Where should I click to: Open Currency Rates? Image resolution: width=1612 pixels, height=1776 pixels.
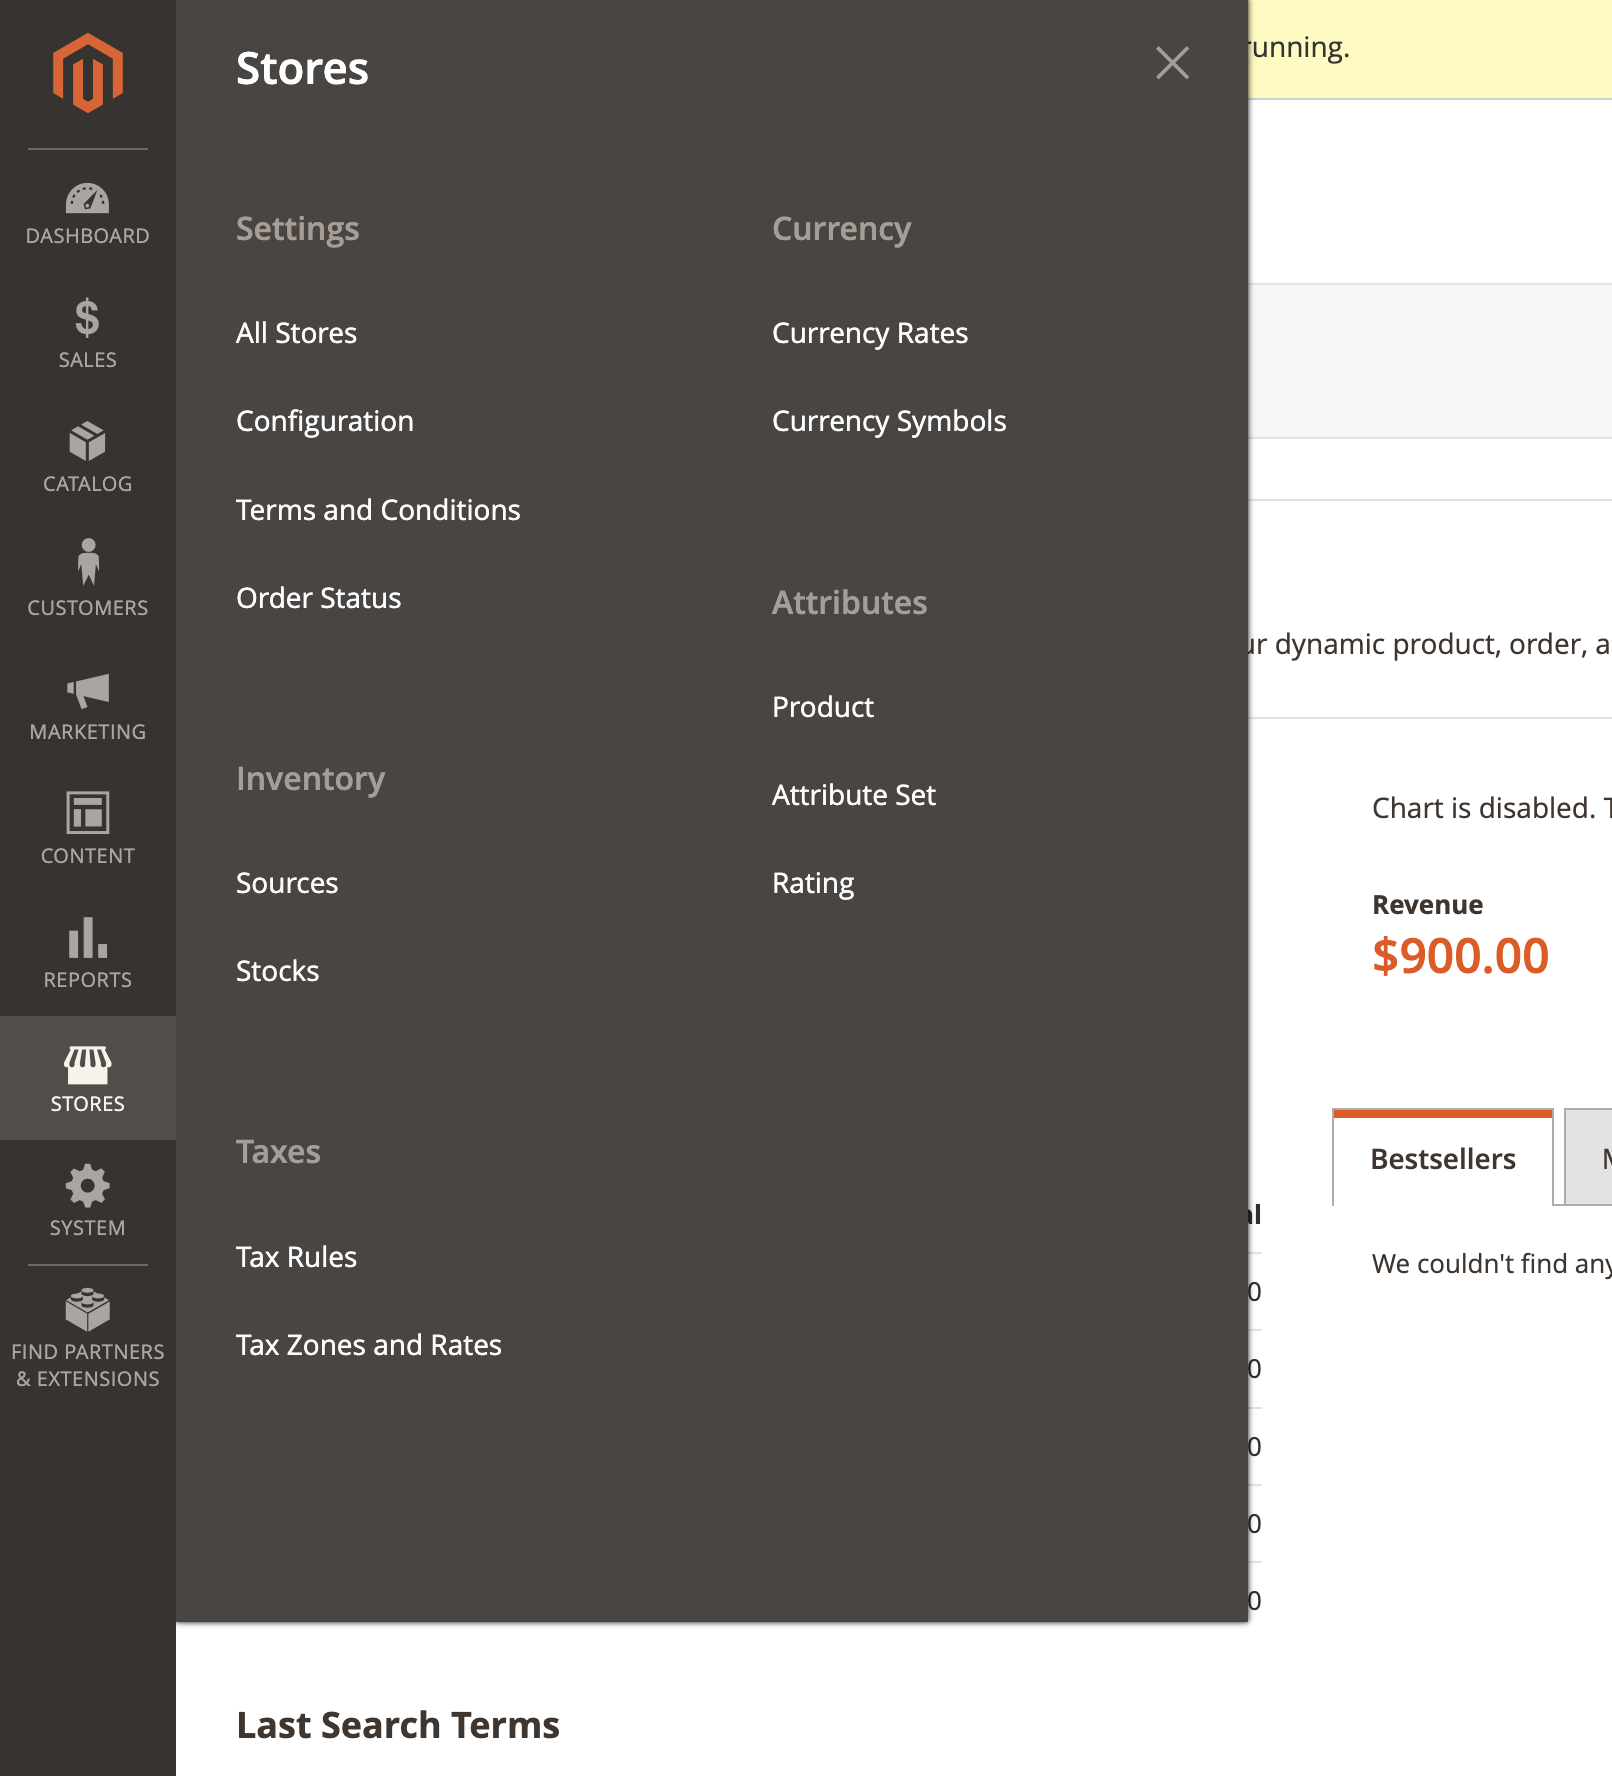click(x=870, y=333)
